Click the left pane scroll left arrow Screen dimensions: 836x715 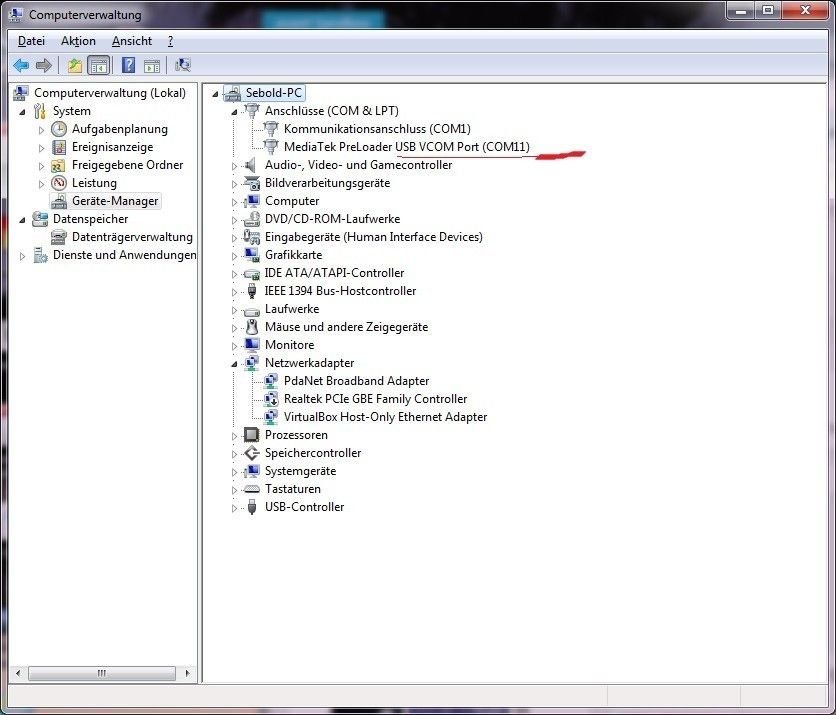[x=18, y=673]
